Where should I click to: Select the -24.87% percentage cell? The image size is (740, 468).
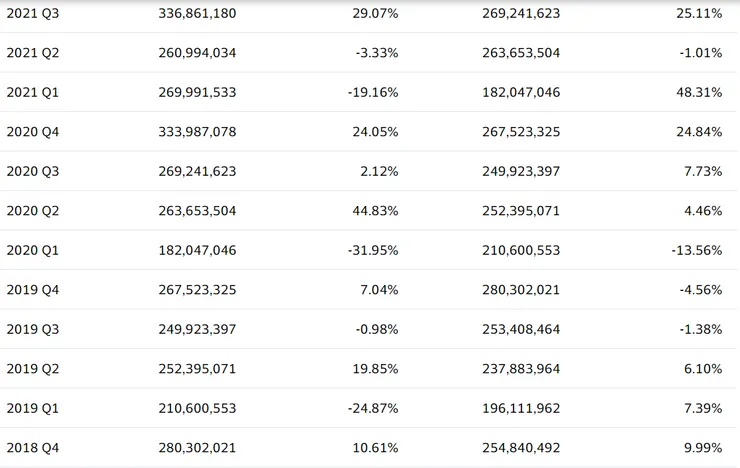(x=373, y=408)
